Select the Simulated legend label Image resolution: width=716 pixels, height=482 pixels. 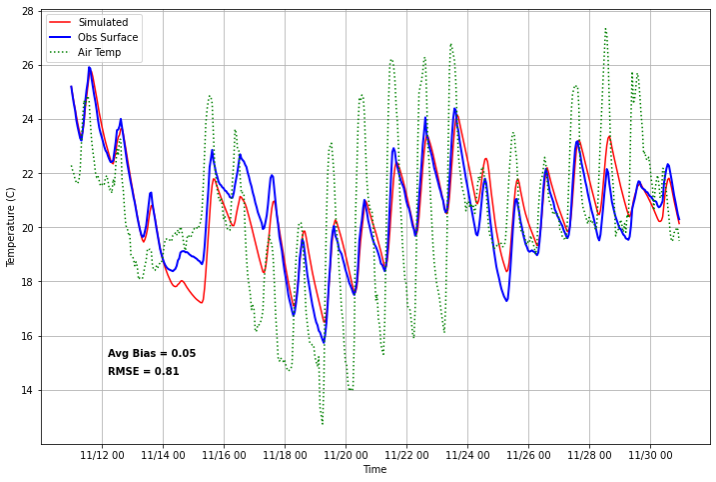(103, 22)
